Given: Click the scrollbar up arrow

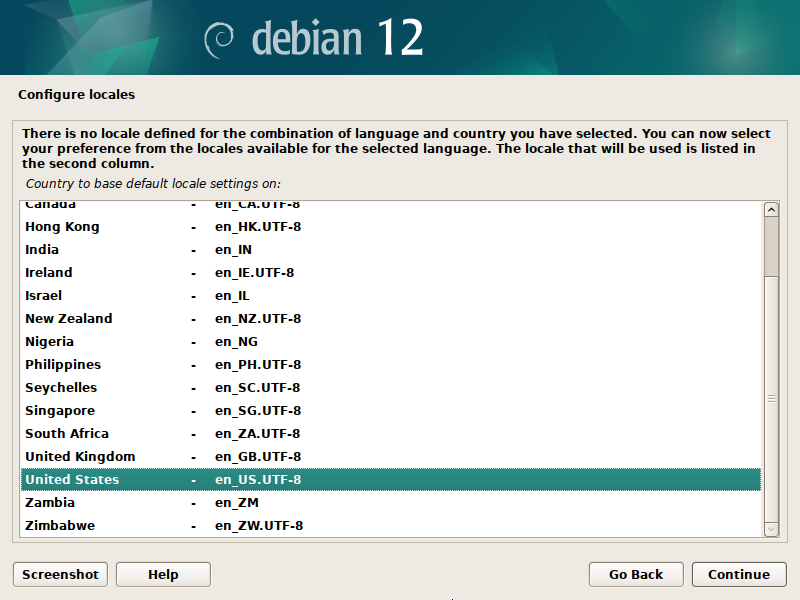Looking at the screenshot, I should pyautogui.click(x=771, y=210).
